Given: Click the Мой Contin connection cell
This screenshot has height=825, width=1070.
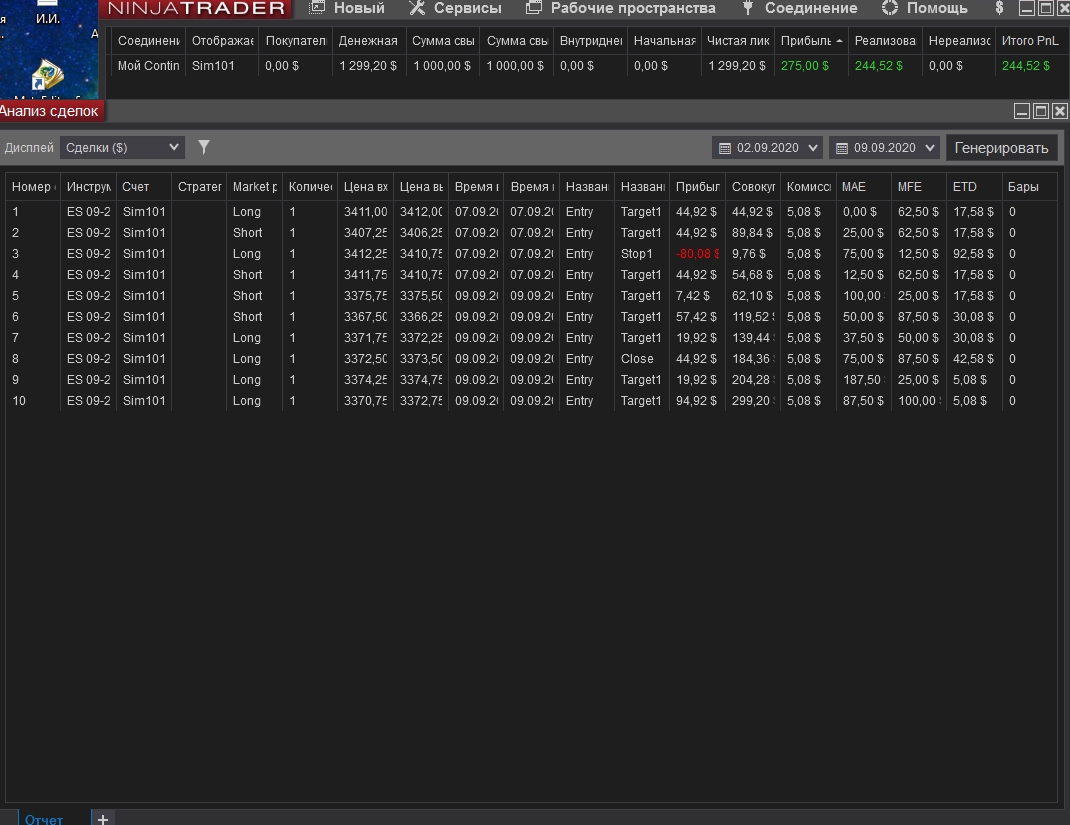Looking at the screenshot, I should [148, 66].
